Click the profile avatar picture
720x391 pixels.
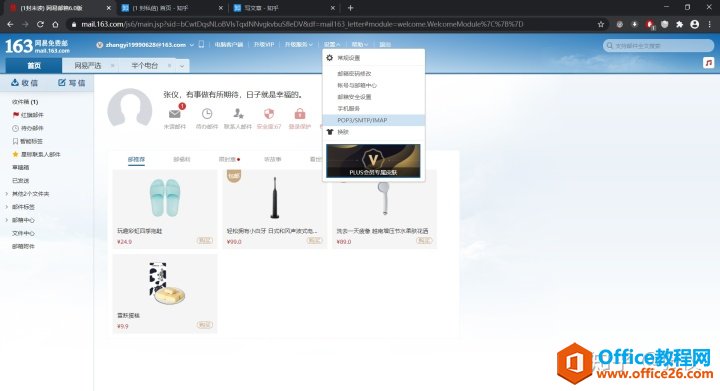[129, 109]
